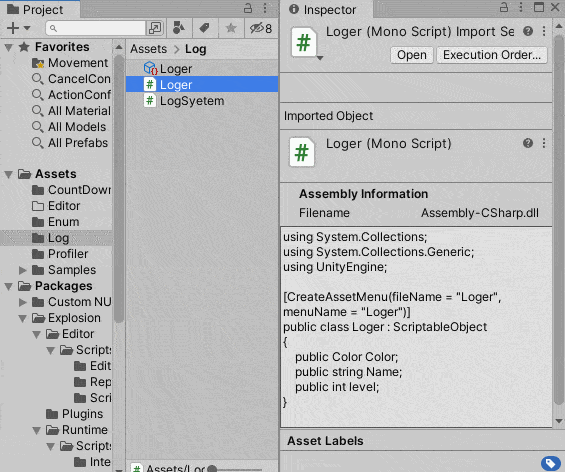The width and height of the screenshot is (565, 472).
Task: Toggle the Project panel lock icon
Action: point(248,8)
